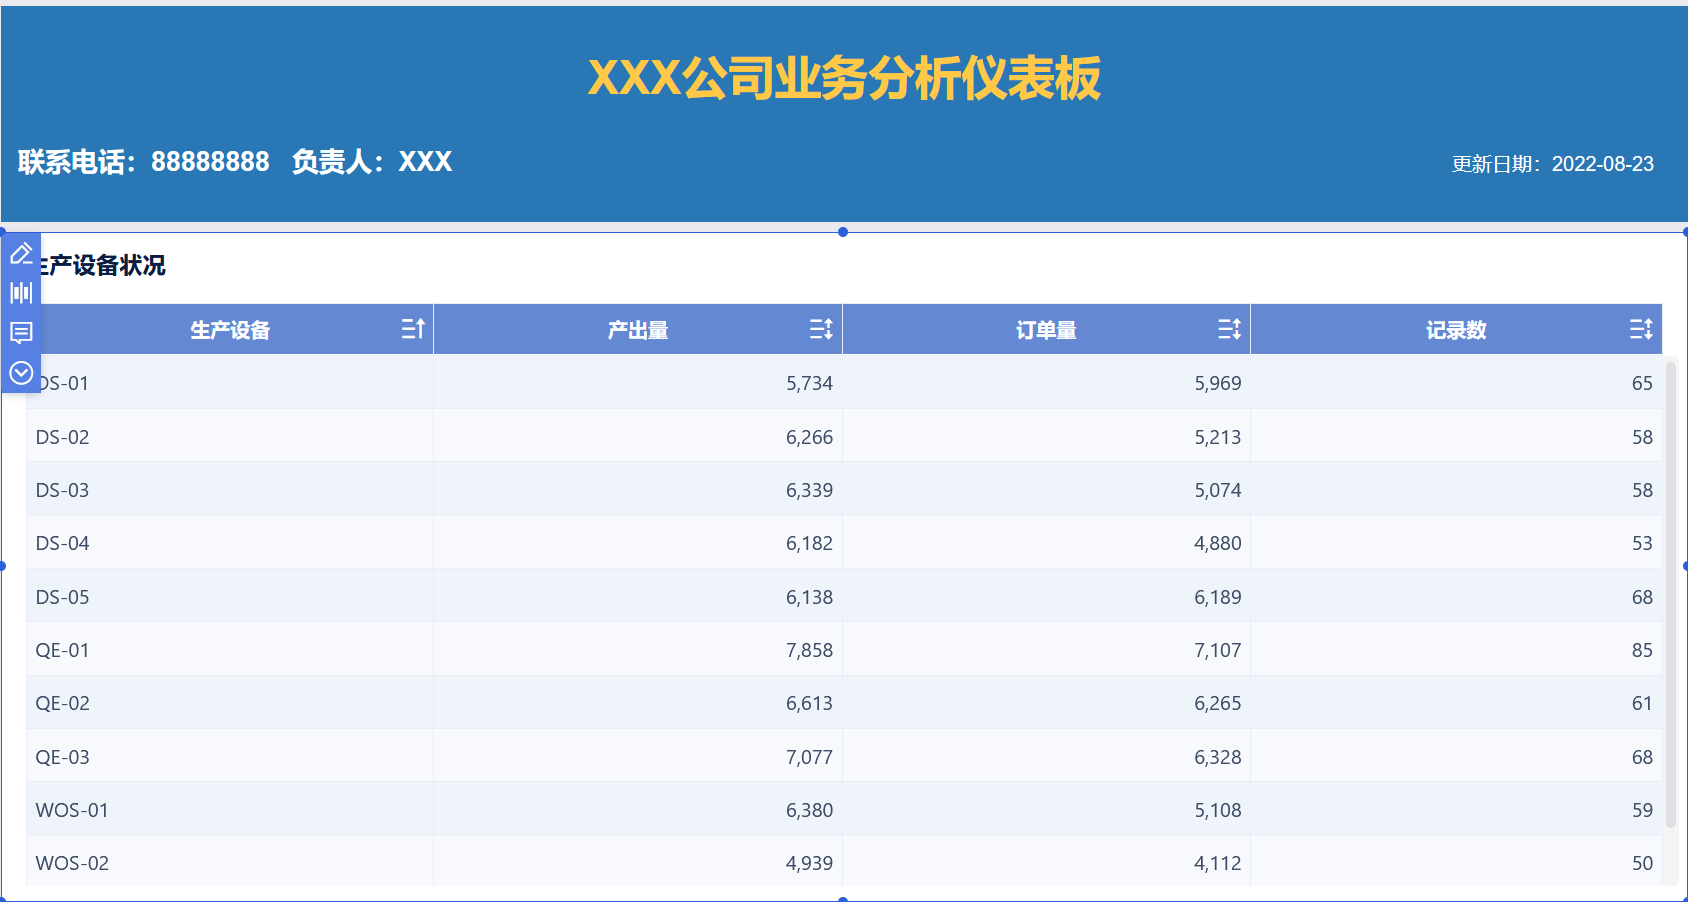
Task: Expand the circled down-arrow on the floating toolbar
Action: pos(21,373)
